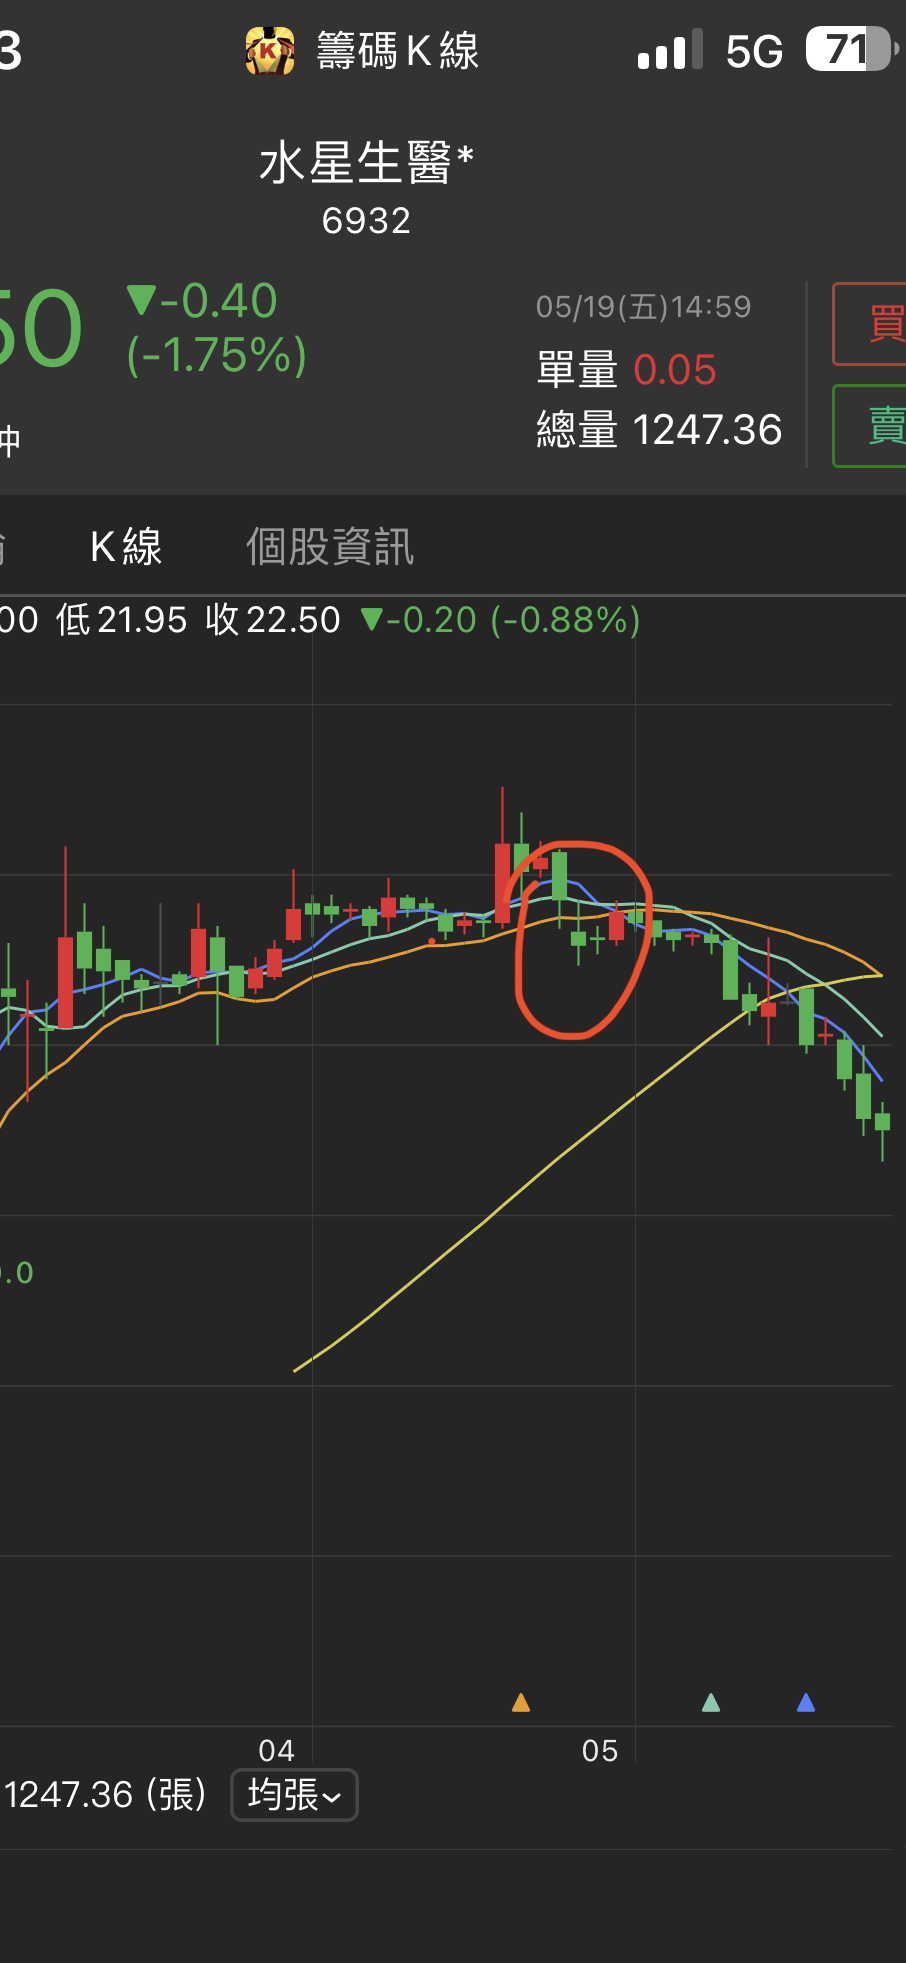Tap the orange triangle marker on timeline
906x1963 pixels.
tap(521, 1702)
